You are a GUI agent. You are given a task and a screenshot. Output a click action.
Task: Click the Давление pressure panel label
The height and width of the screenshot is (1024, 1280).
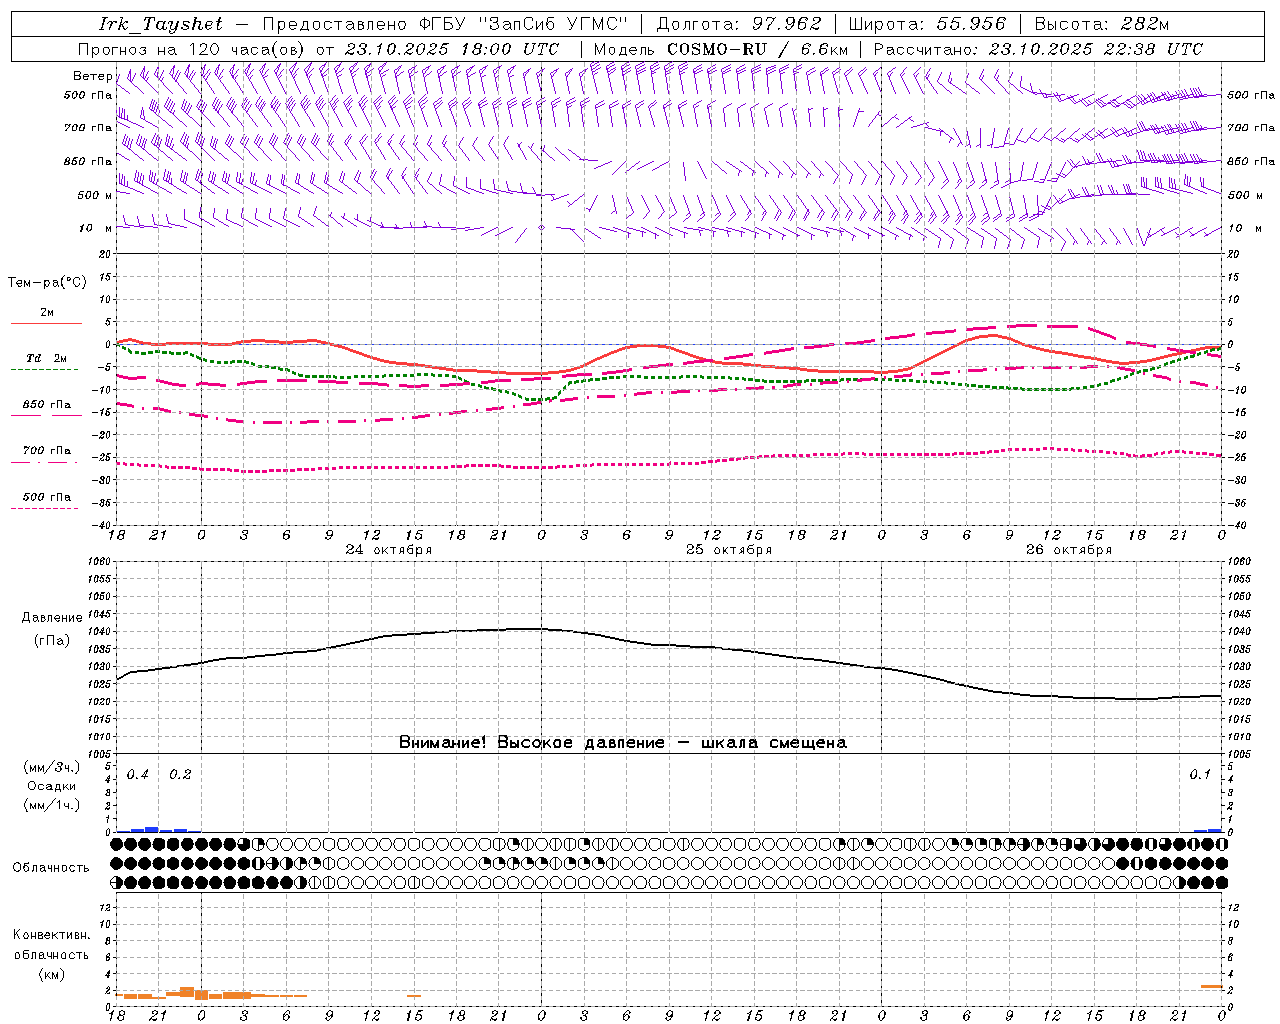point(52,618)
